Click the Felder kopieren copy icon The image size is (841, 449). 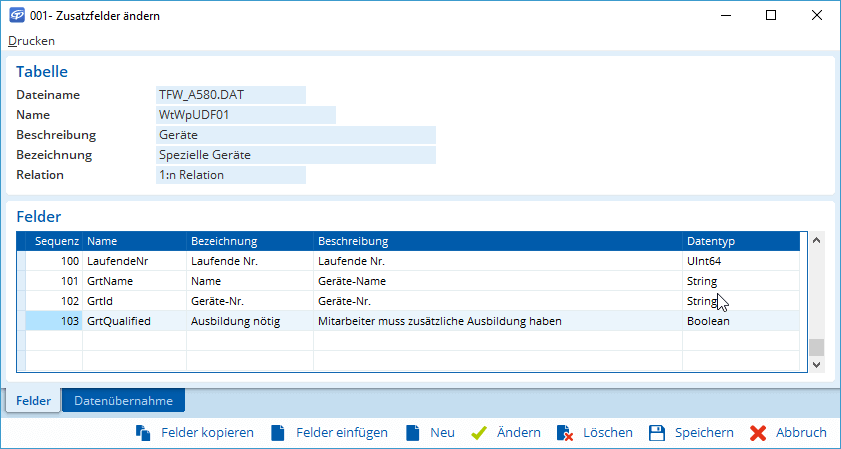click(x=143, y=433)
